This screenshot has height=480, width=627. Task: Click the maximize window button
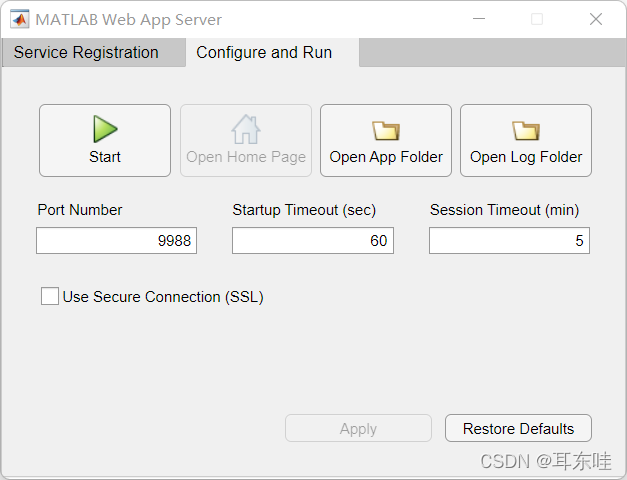(537, 19)
